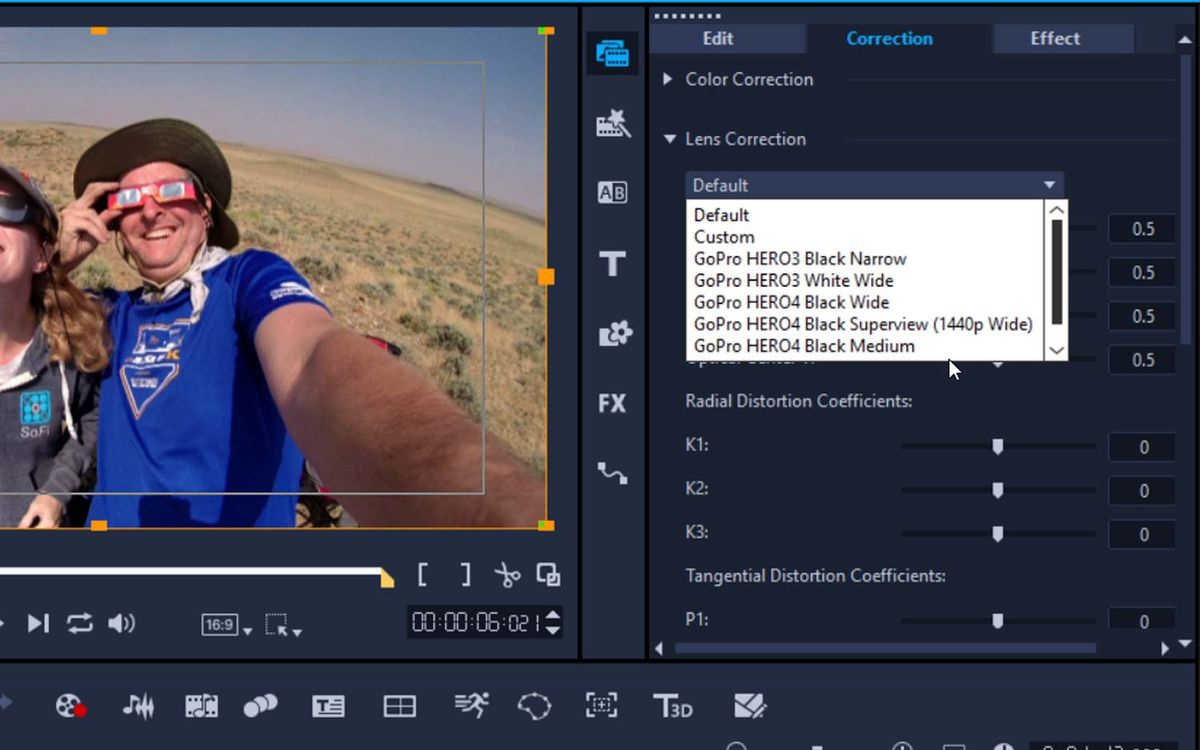Open the Media library panel
Image resolution: width=1200 pixels, height=750 pixels.
click(613, 55)
